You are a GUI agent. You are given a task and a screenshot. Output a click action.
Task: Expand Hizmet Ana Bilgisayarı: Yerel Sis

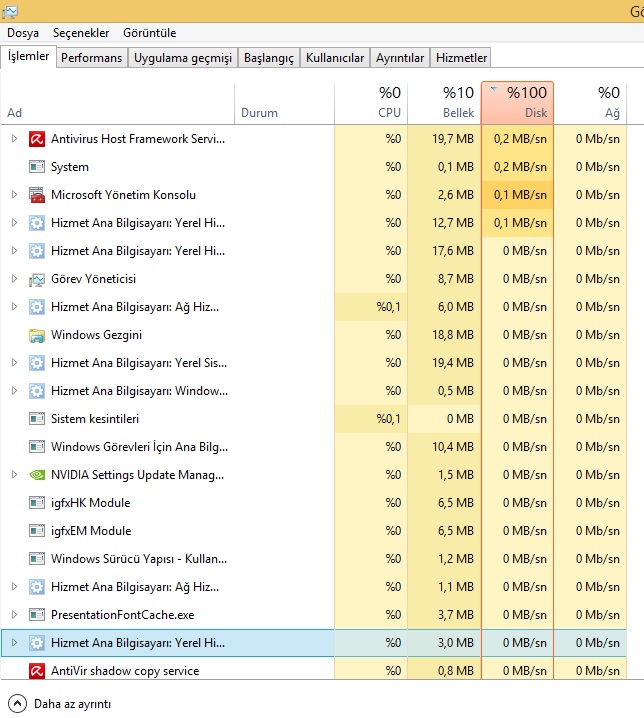[14, 363]
